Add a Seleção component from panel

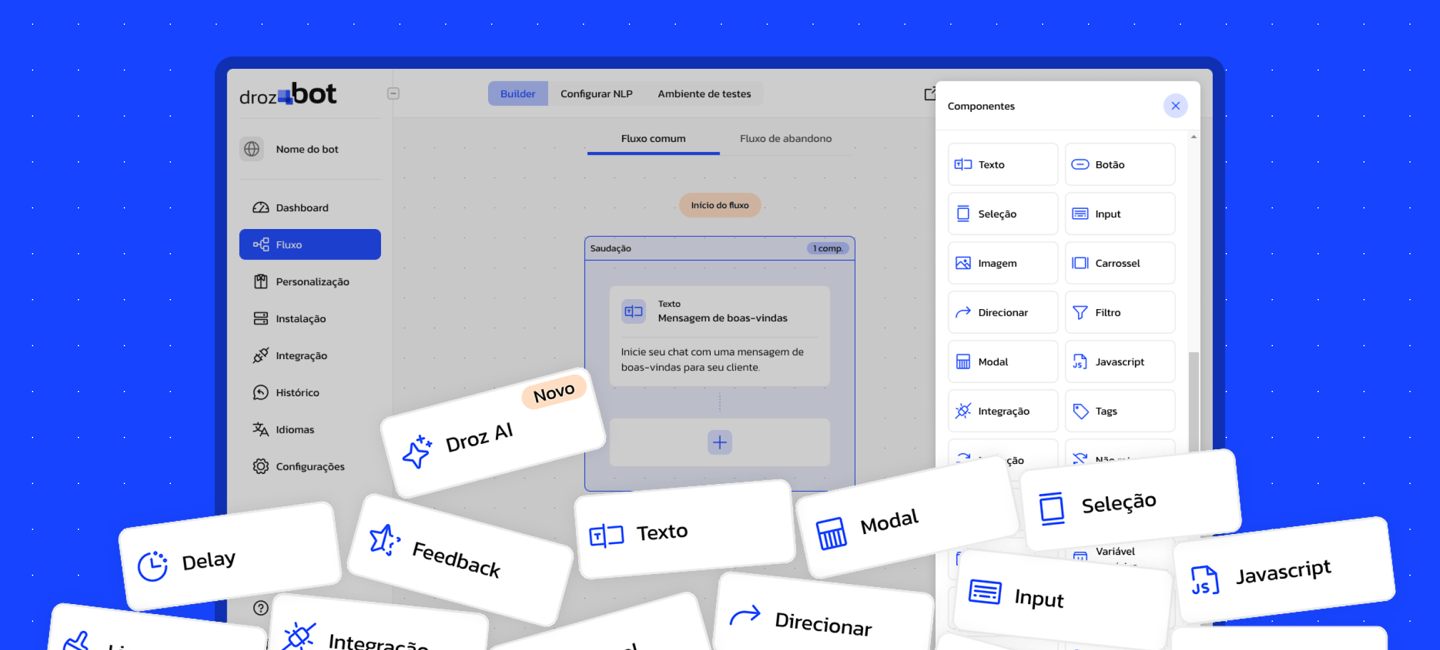tap(1003, 214)
